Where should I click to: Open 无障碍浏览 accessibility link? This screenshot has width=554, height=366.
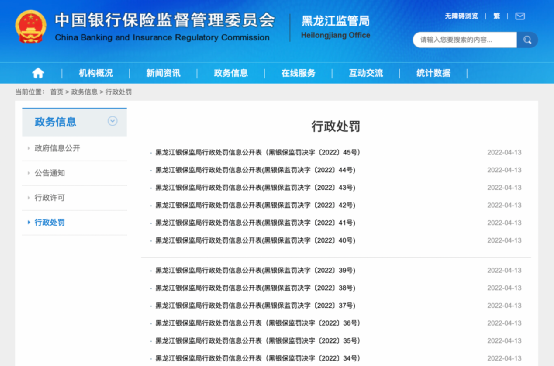461,16
